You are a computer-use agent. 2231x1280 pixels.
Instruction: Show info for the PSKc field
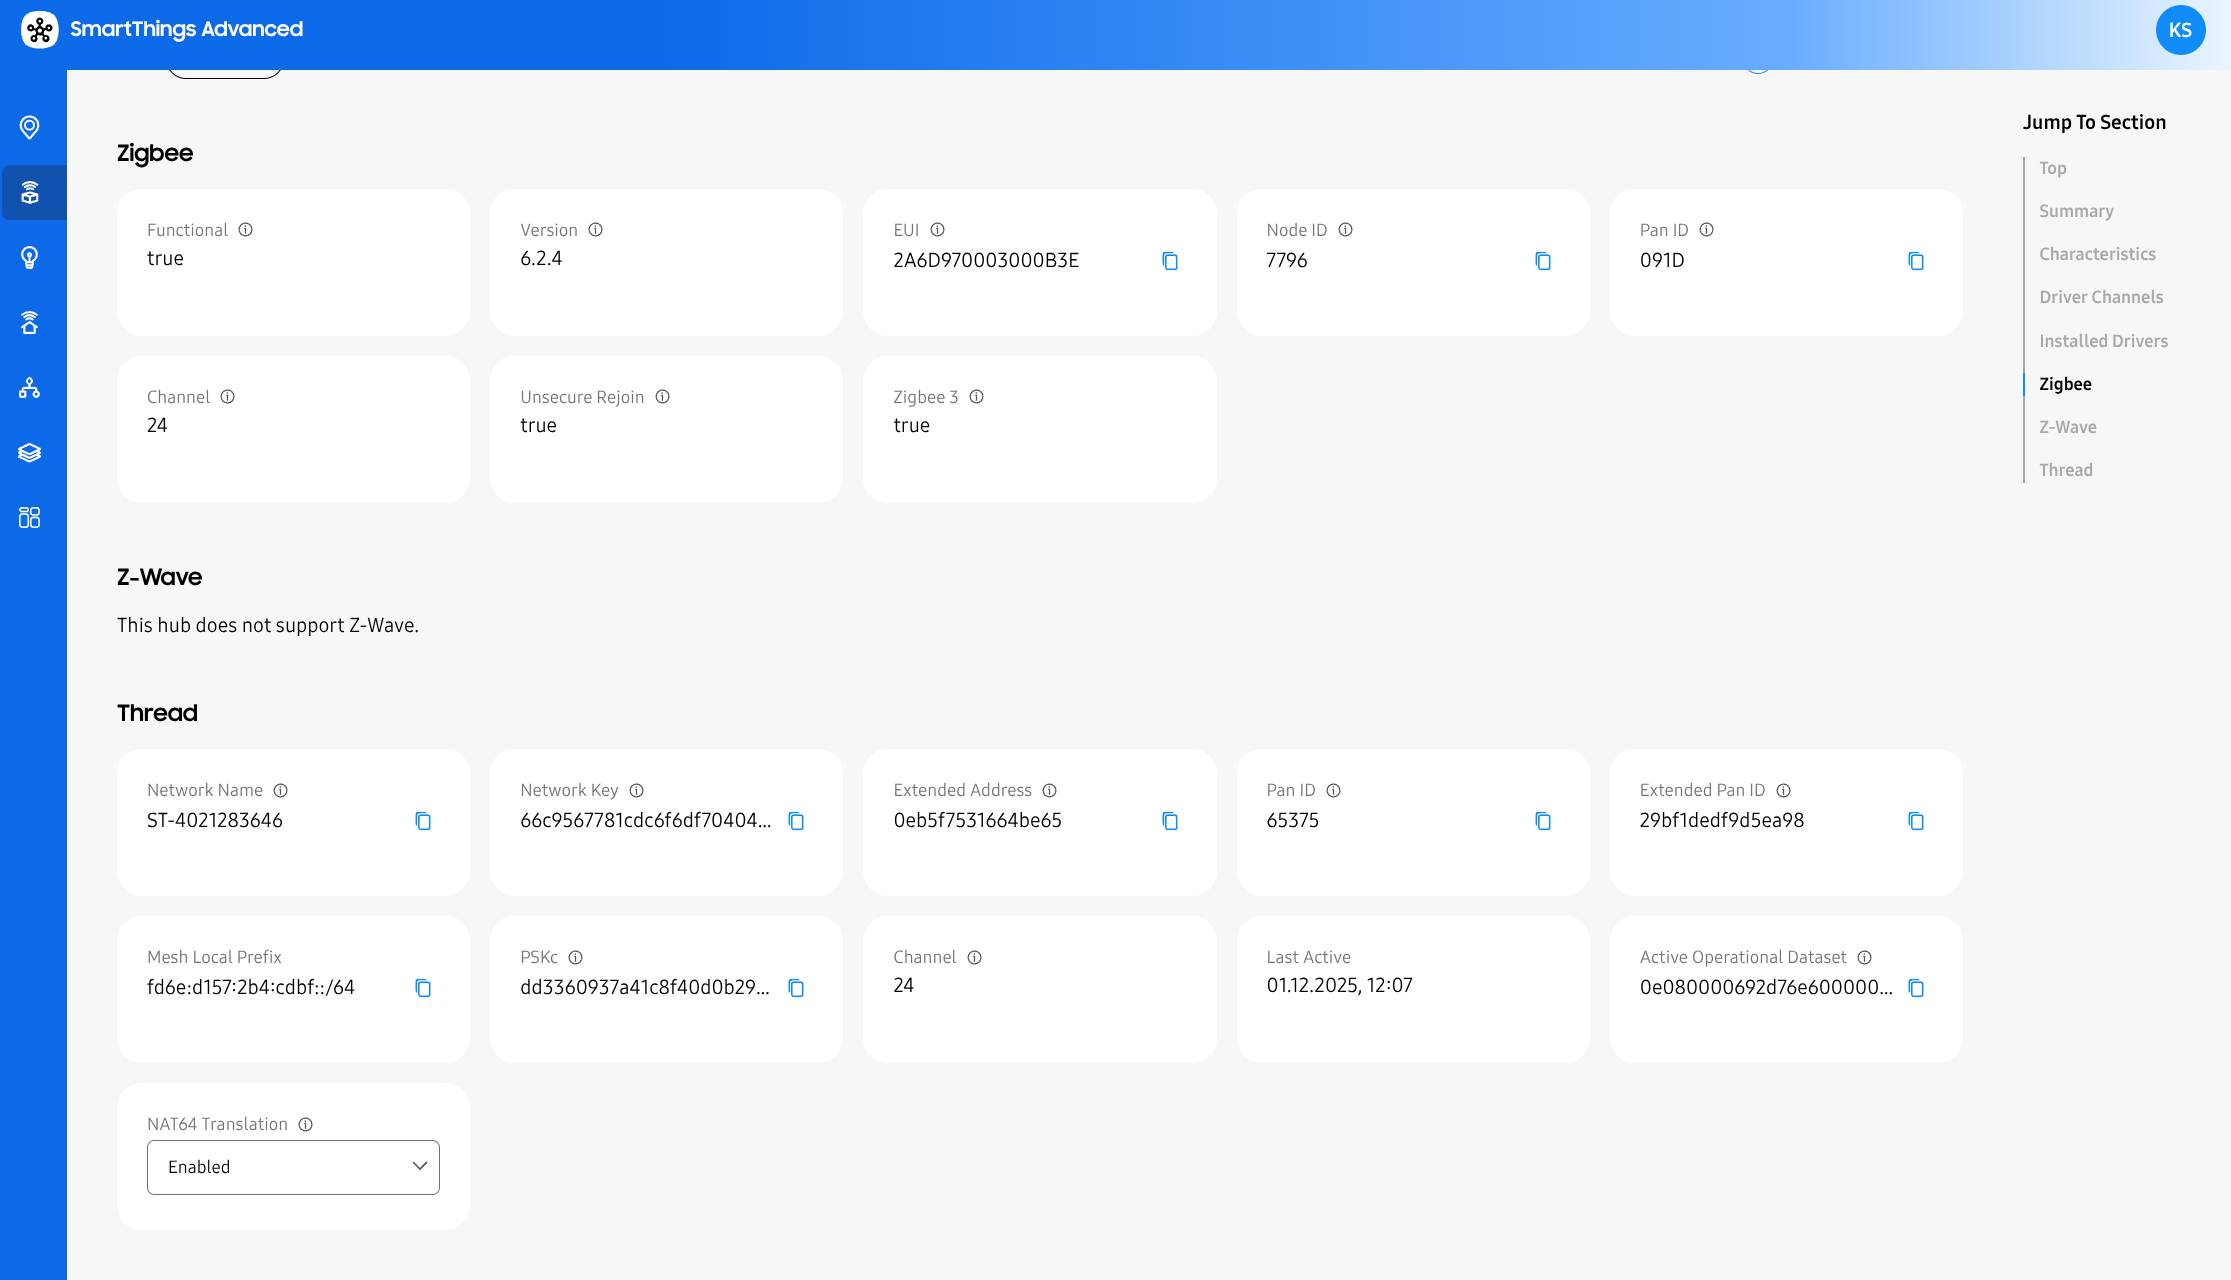575,957
